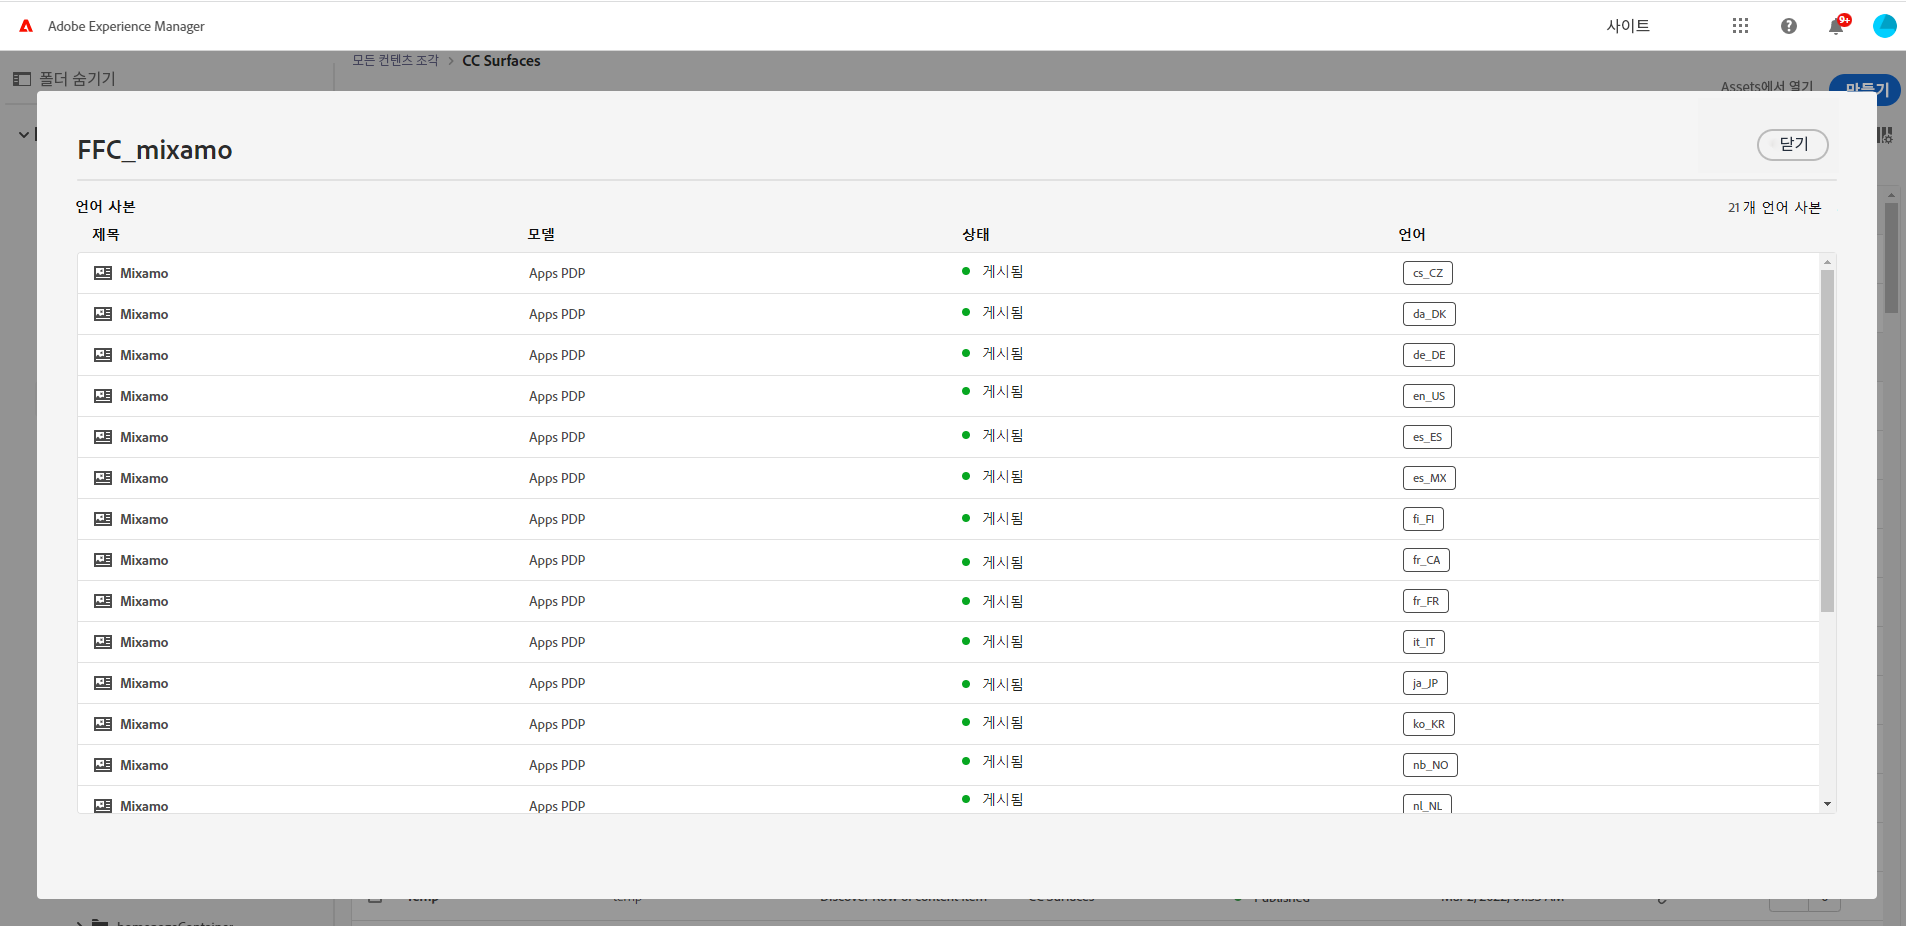Click the 모델 column header
Viewport: 1906px width, 926px height.
(541, 234)
